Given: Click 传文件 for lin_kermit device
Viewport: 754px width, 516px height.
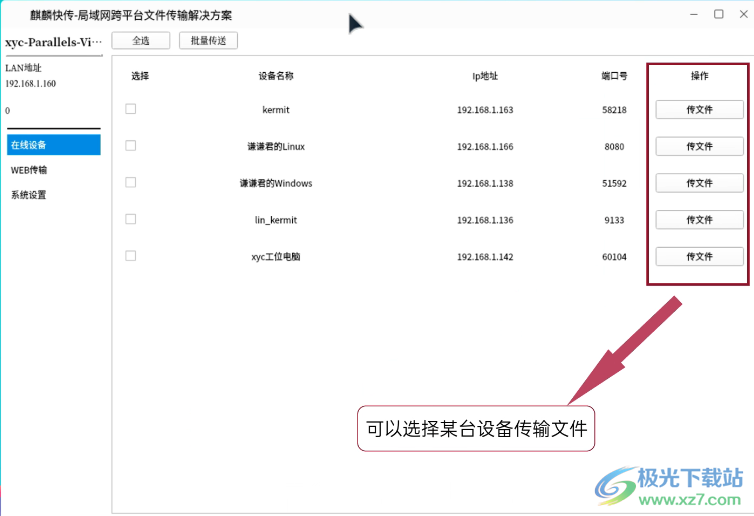Looking at the screenshot, I should [x=699, y=220].
